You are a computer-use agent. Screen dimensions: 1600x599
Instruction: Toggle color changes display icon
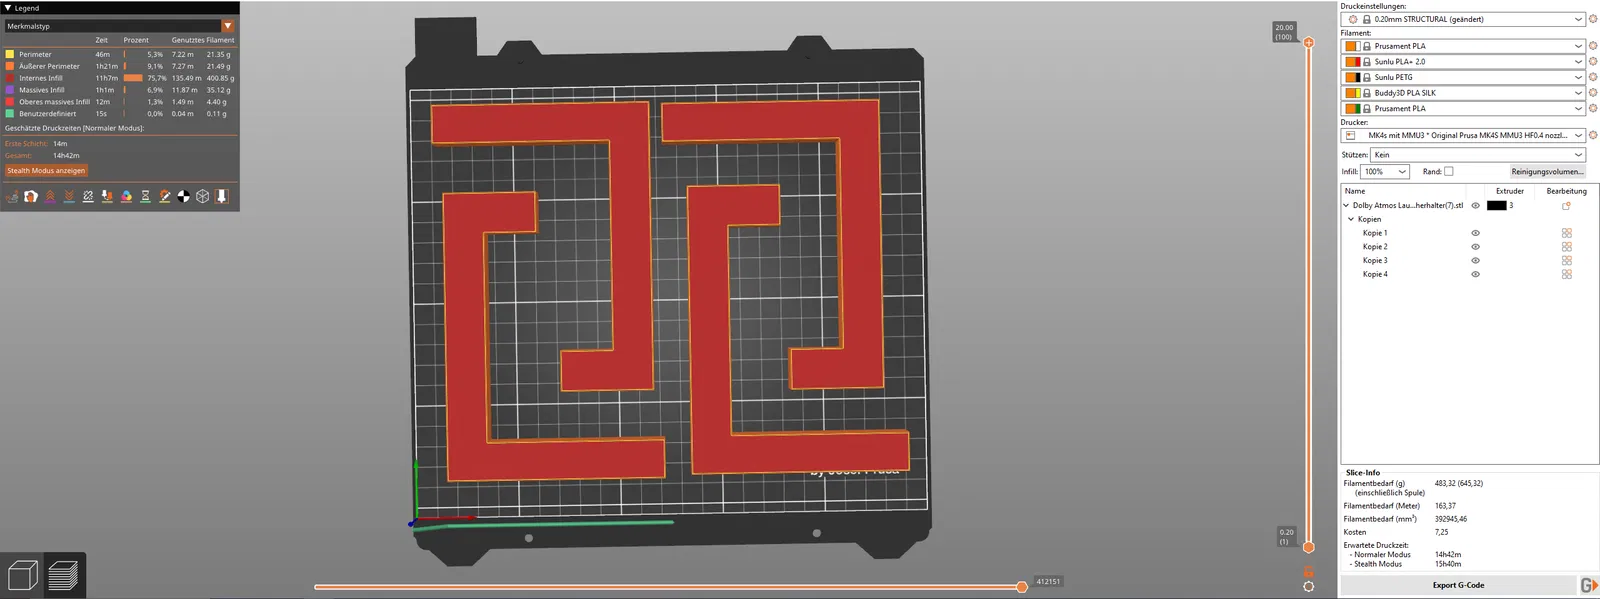[x=126, y=196]
